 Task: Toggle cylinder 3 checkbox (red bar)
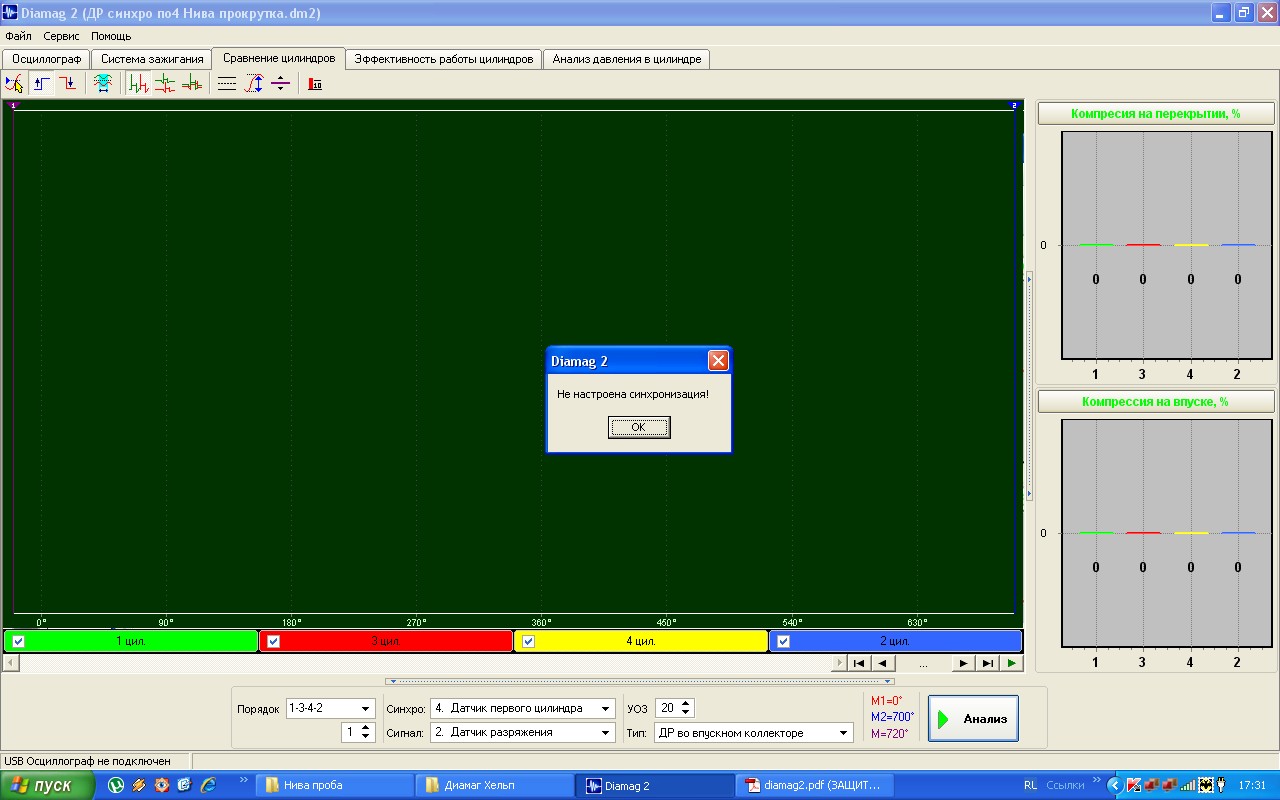pyautogui.click(x=273, y=641)
